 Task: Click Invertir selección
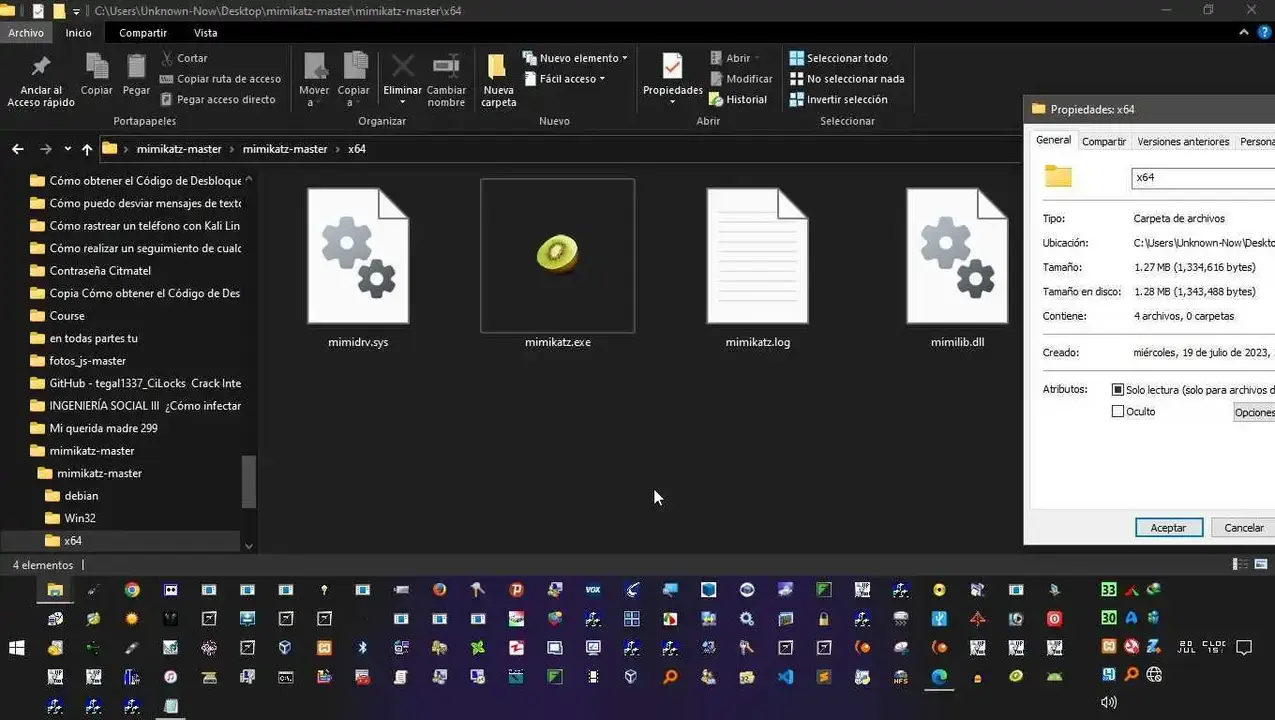[x=838, y=100]
